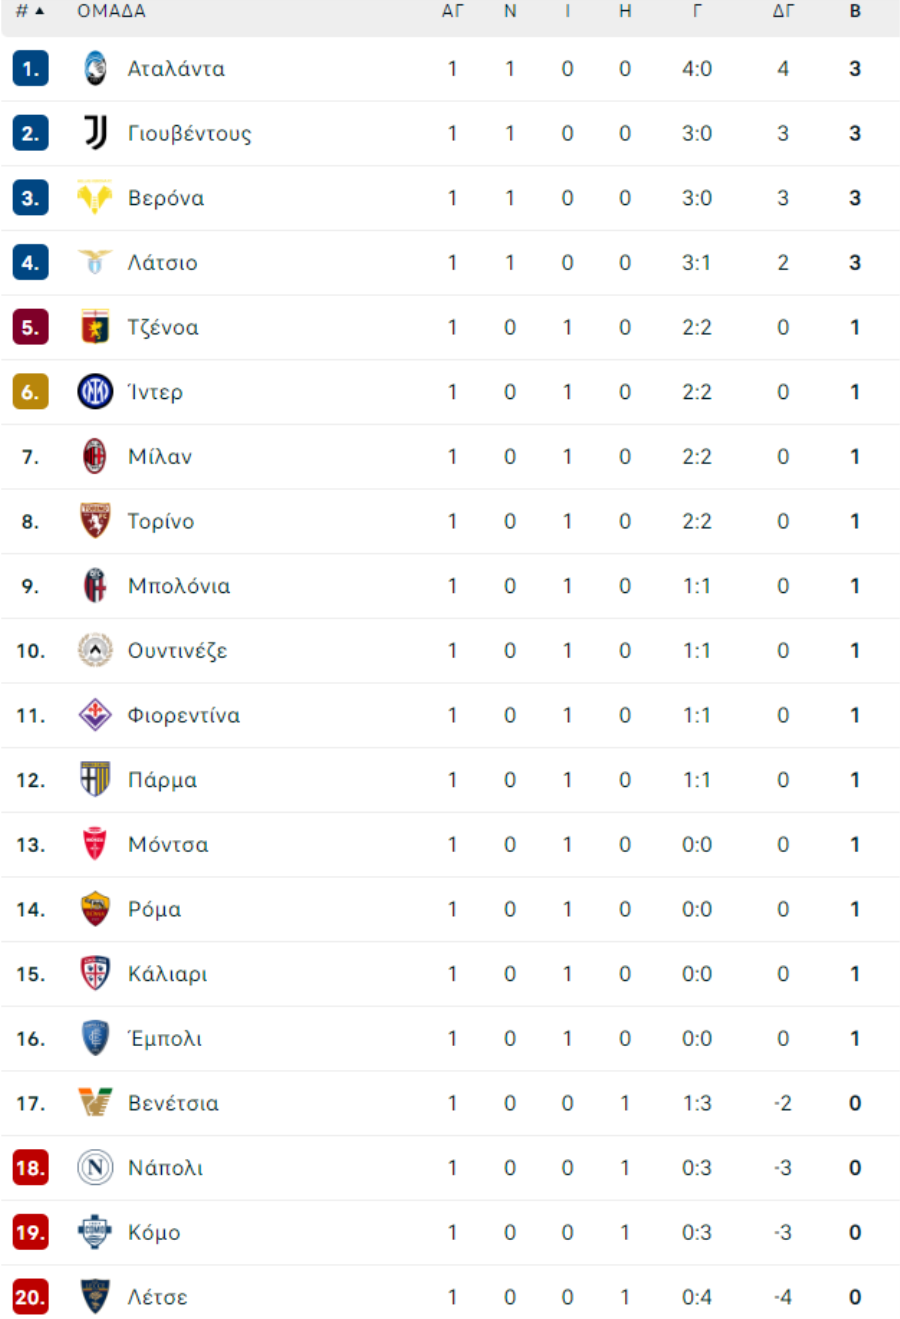
Task: Click the Napoli N logo
Action: [x=95, y=1168]
